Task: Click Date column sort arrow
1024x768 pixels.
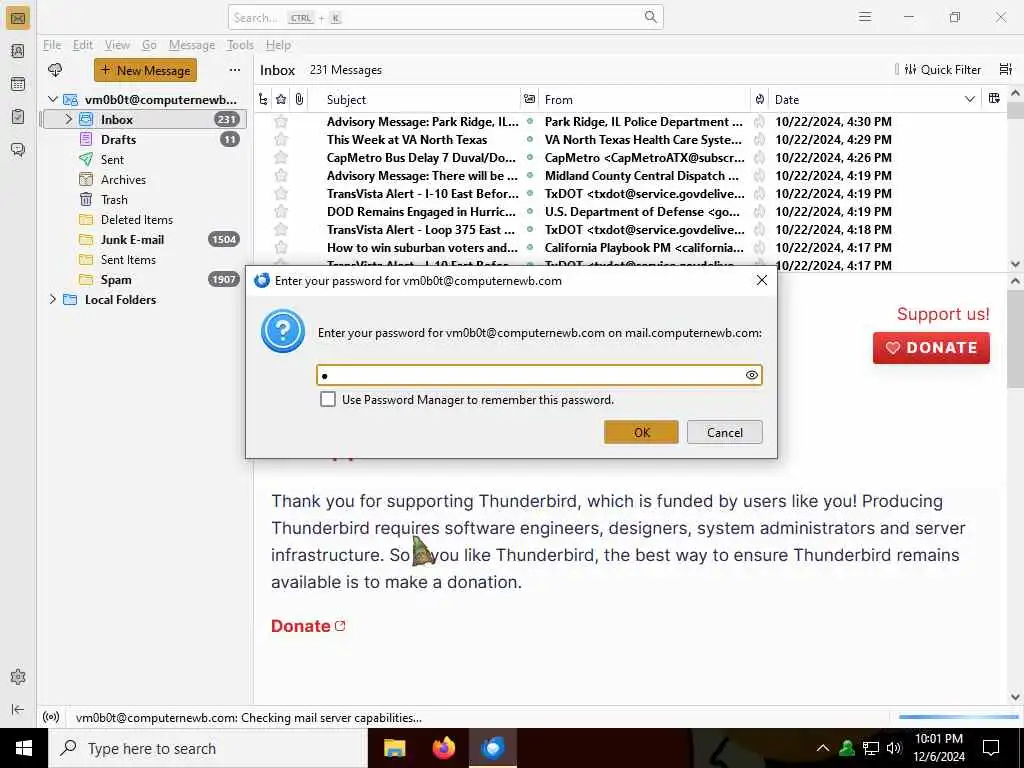Action: click(970, 99)
